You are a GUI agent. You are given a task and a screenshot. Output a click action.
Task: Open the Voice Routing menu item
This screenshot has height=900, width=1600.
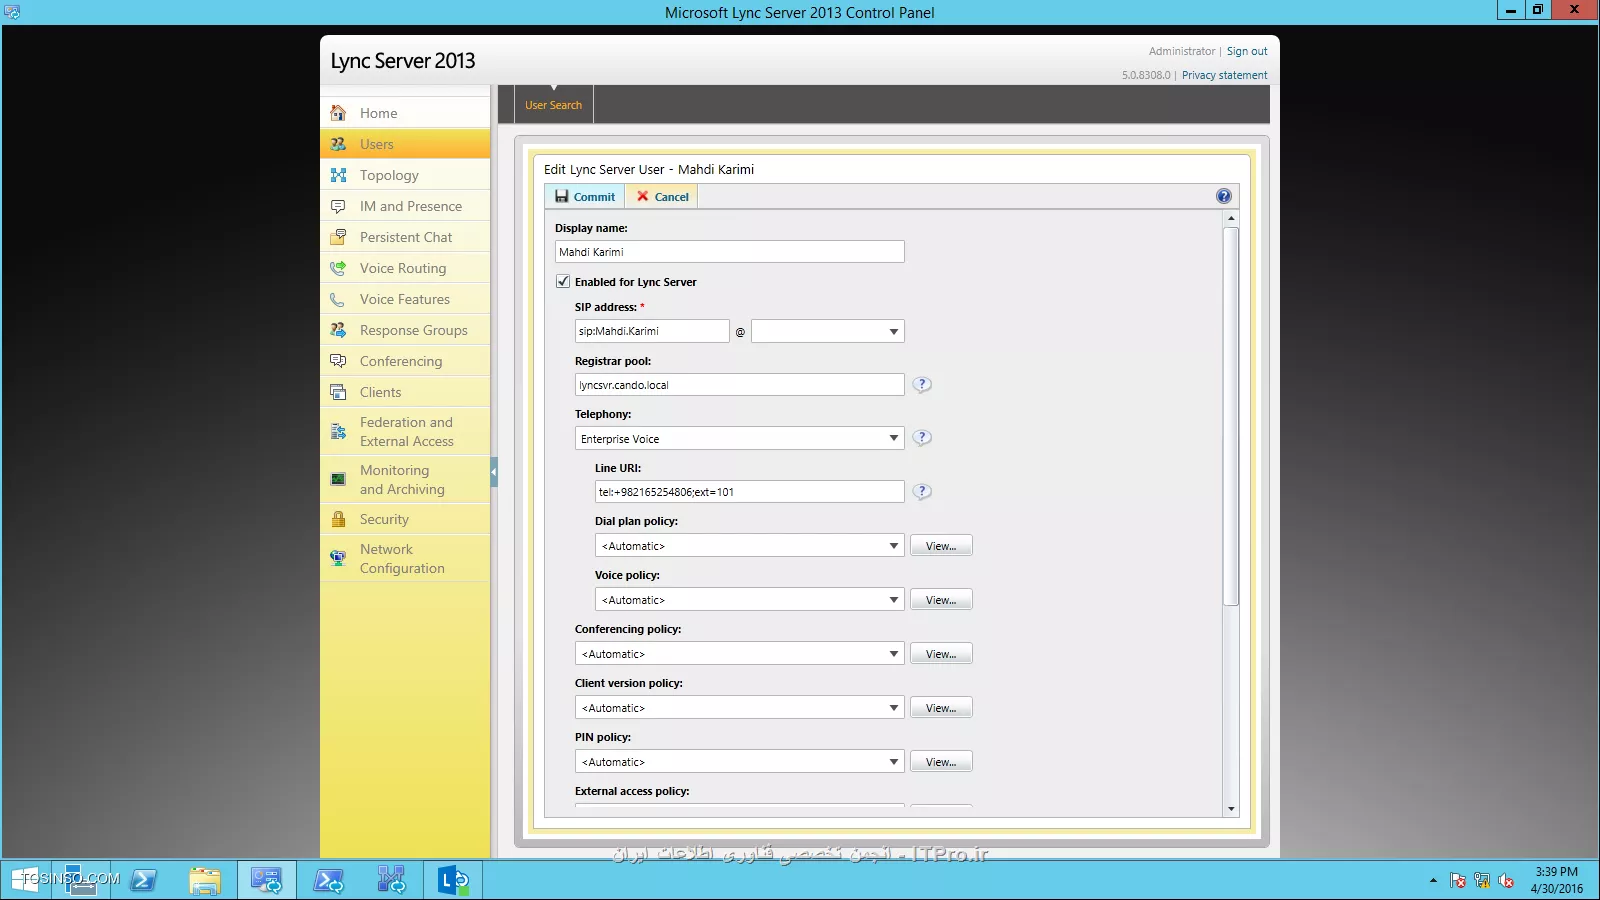(x=405, y=268)
